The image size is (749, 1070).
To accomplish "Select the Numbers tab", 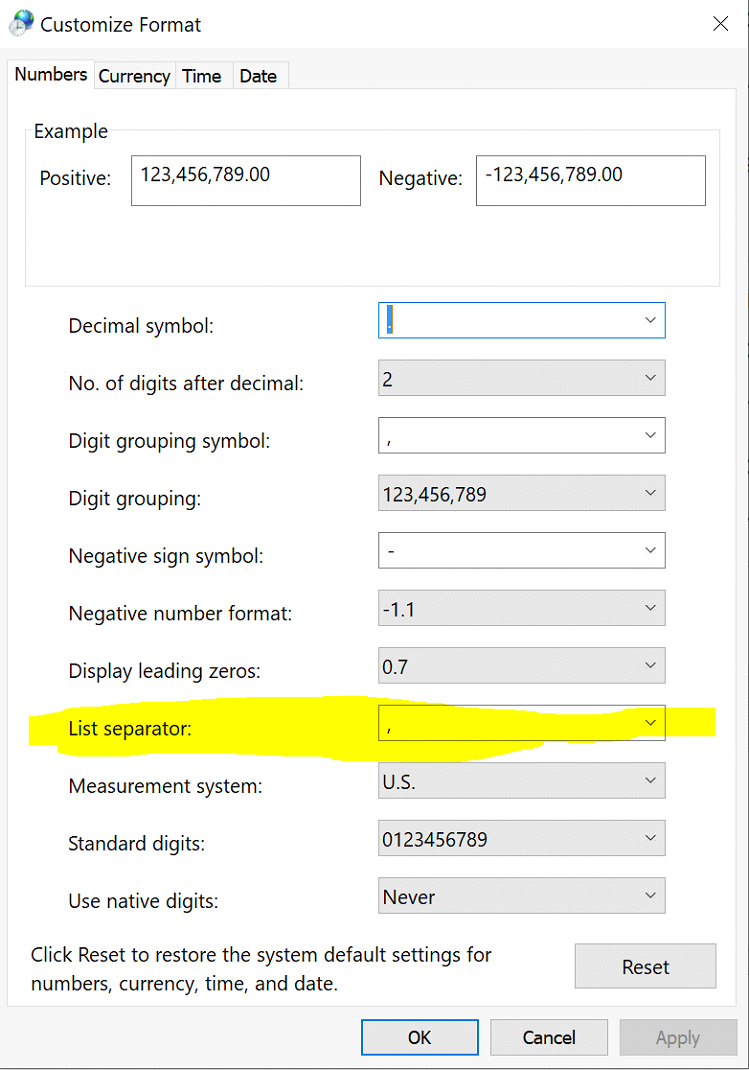I will [51, 74].
